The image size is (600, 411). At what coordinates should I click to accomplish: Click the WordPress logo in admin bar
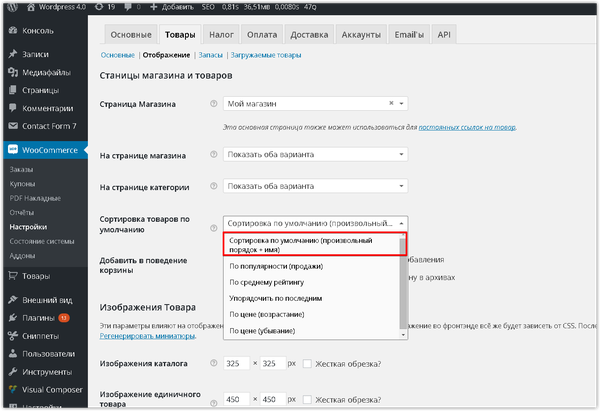pos(12,7)
